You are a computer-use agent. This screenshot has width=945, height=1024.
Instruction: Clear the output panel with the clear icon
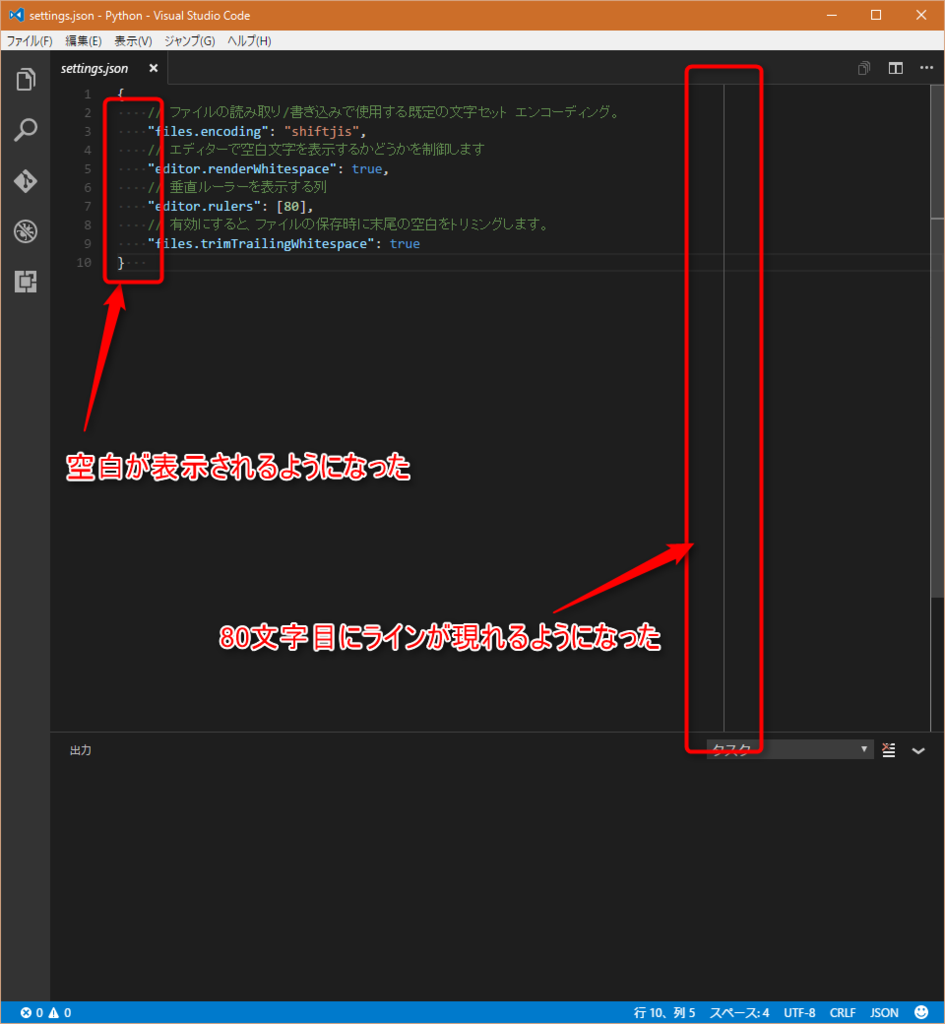tap(889, 750)
